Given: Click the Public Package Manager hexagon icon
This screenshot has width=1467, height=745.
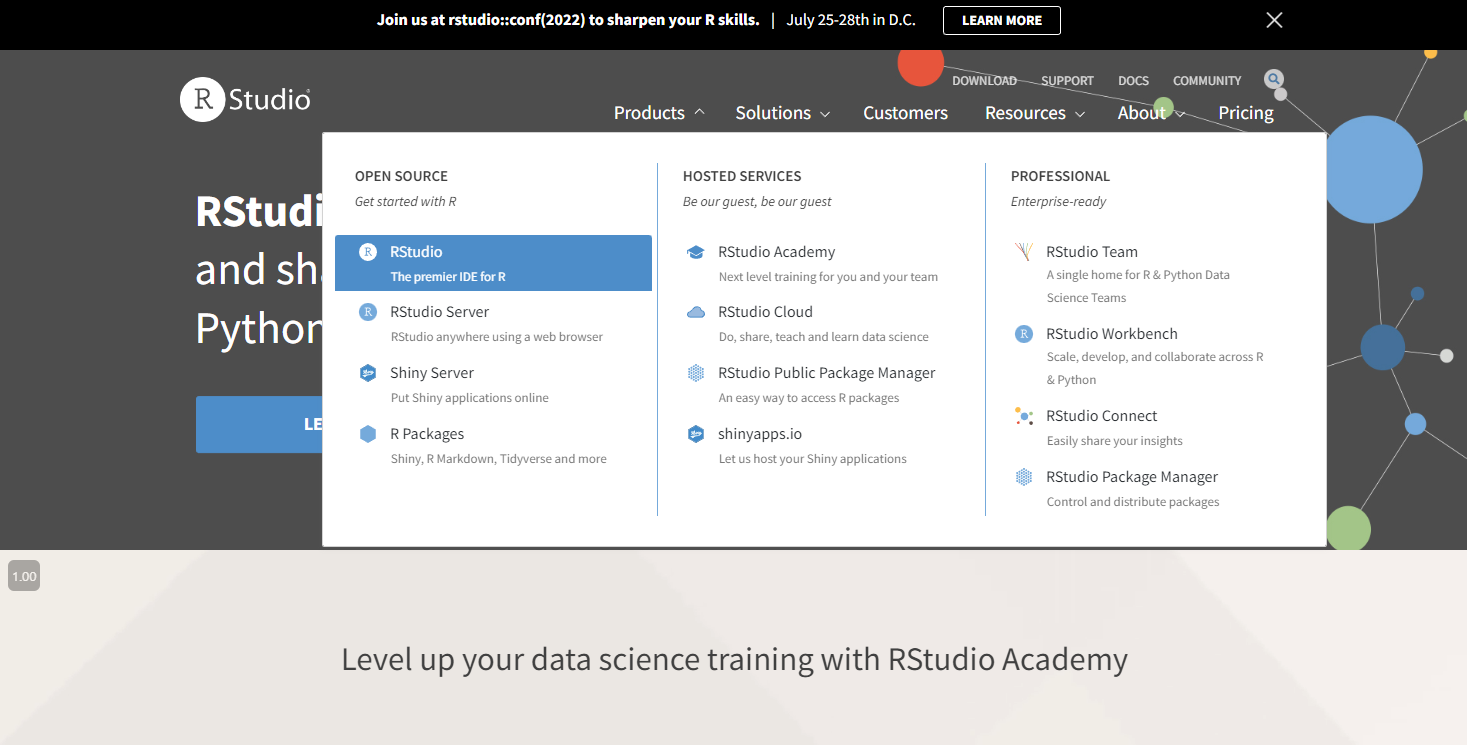Looking at the screenshot, I should (696, 373).
